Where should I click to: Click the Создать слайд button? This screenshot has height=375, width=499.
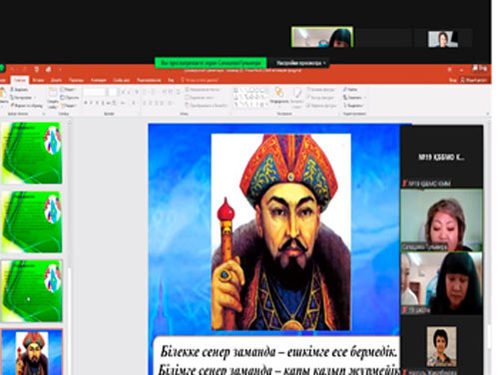coord(52,97)
